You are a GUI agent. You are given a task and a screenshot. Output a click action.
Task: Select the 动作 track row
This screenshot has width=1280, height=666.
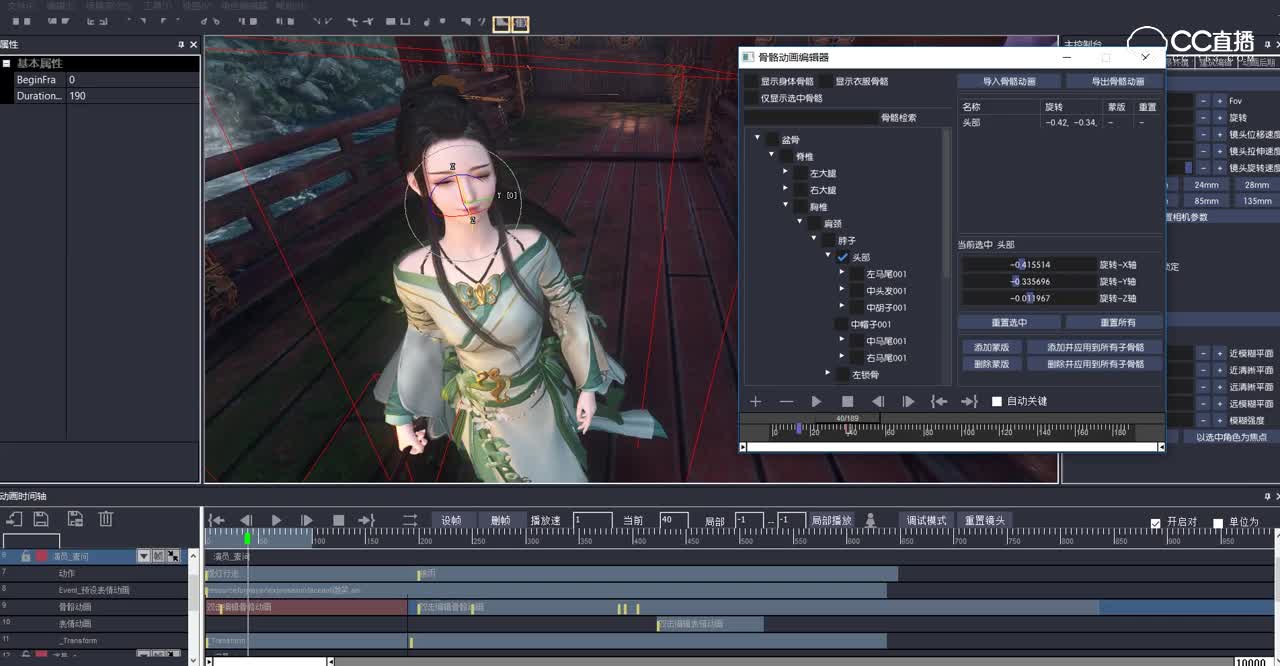(x=95, y=573)
